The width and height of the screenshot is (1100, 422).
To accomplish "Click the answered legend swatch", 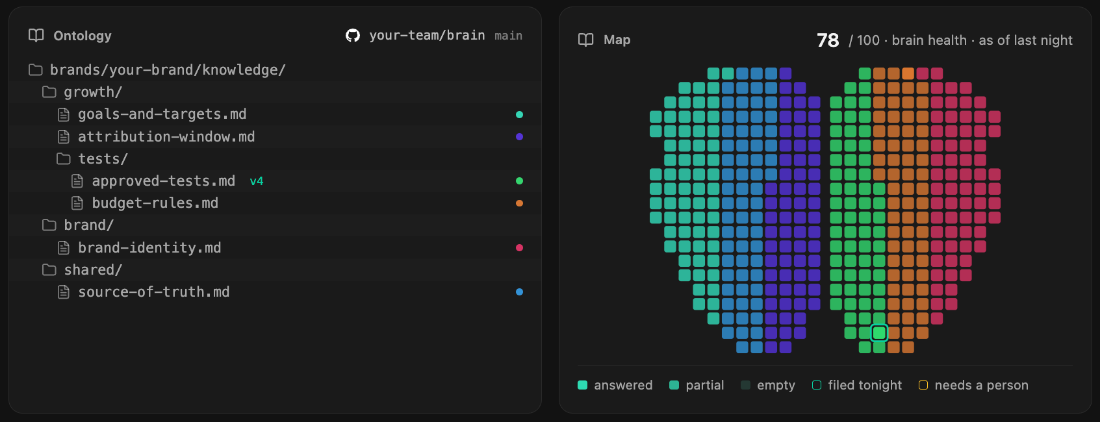I will point(582,385).
